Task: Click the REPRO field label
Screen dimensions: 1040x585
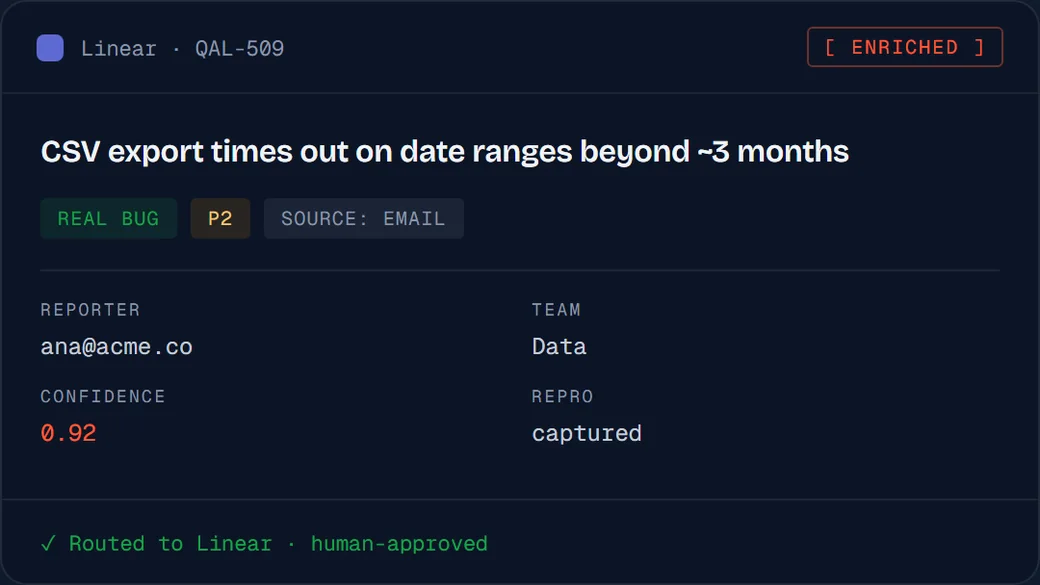Action: (x=562, y=397)
